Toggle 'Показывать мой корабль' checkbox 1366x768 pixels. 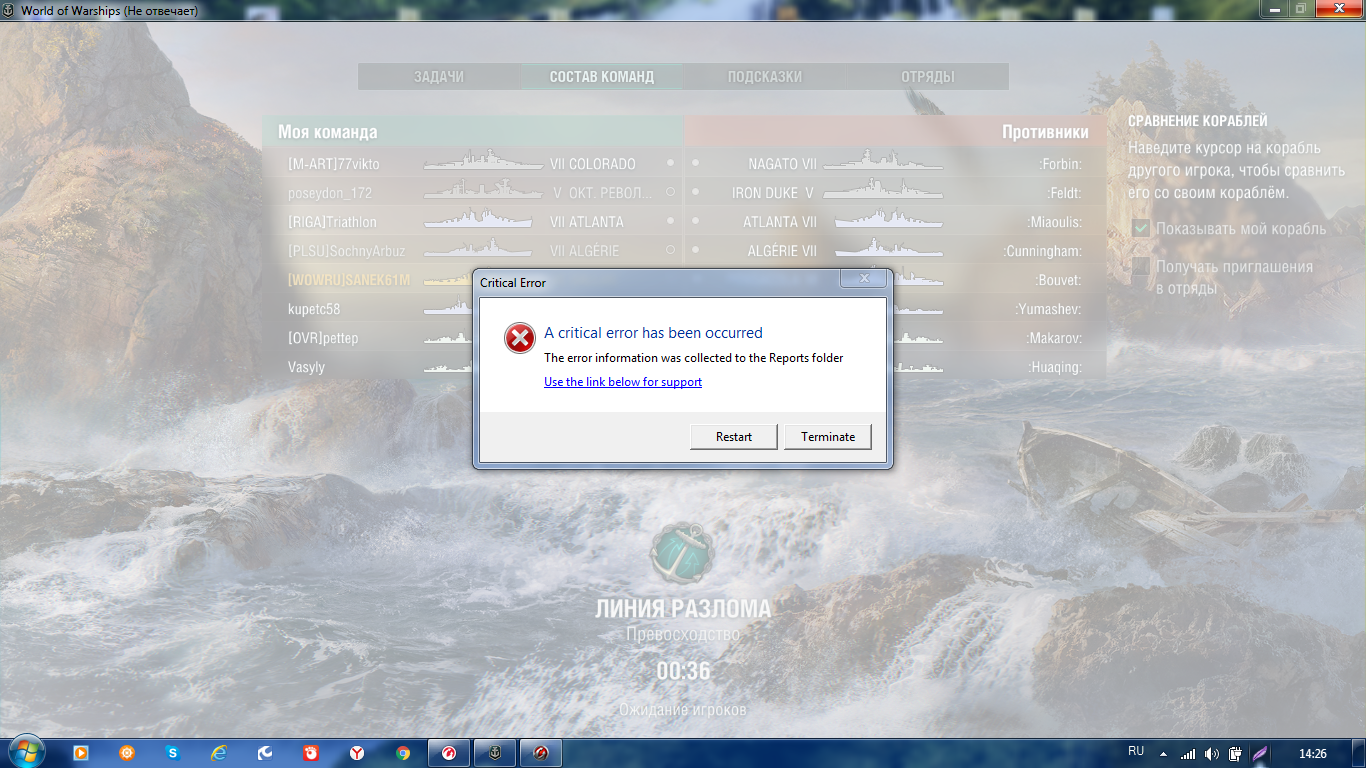tap(1141, 229)
